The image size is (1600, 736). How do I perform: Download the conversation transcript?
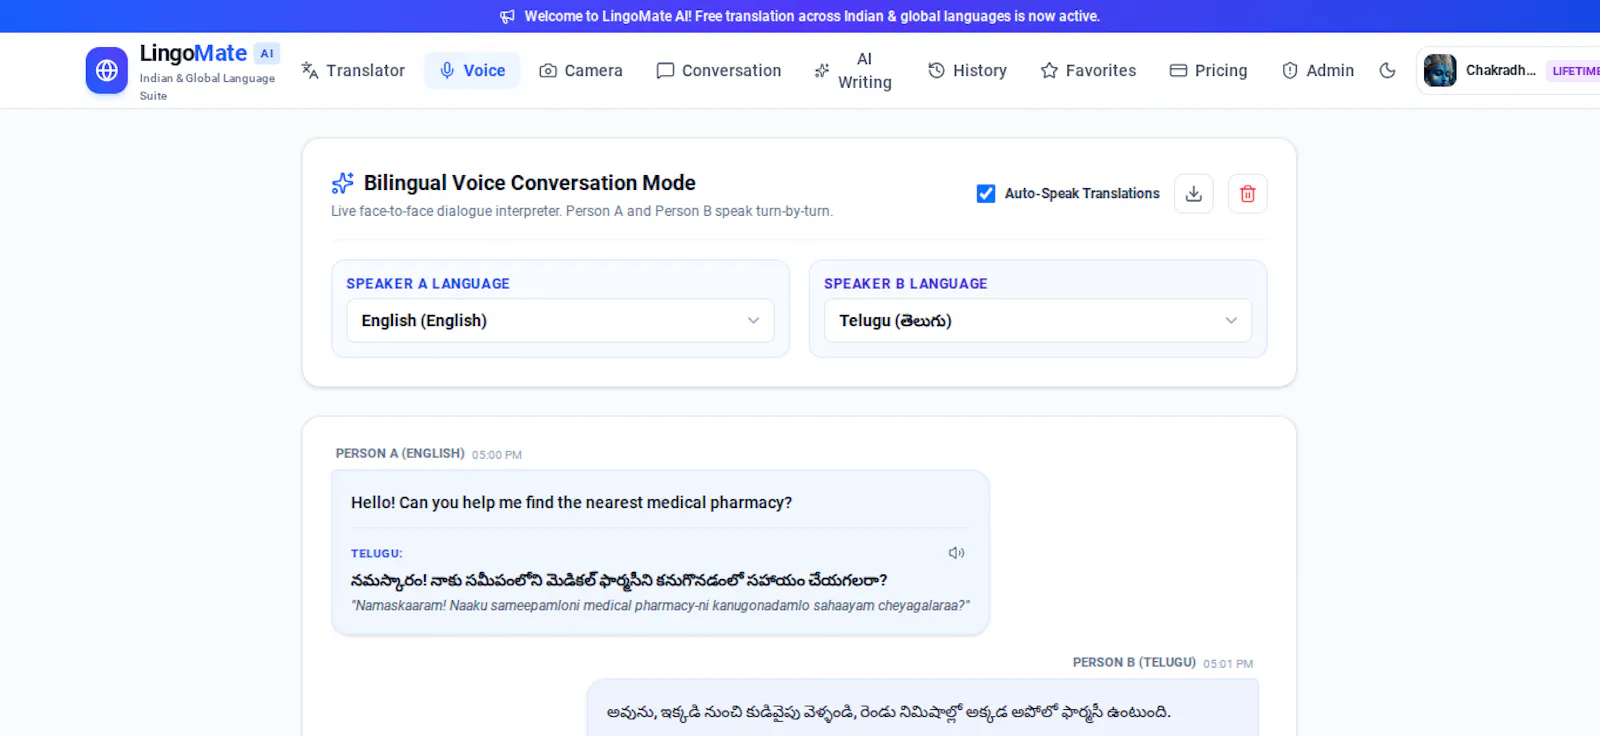(x=1194, y=194)
